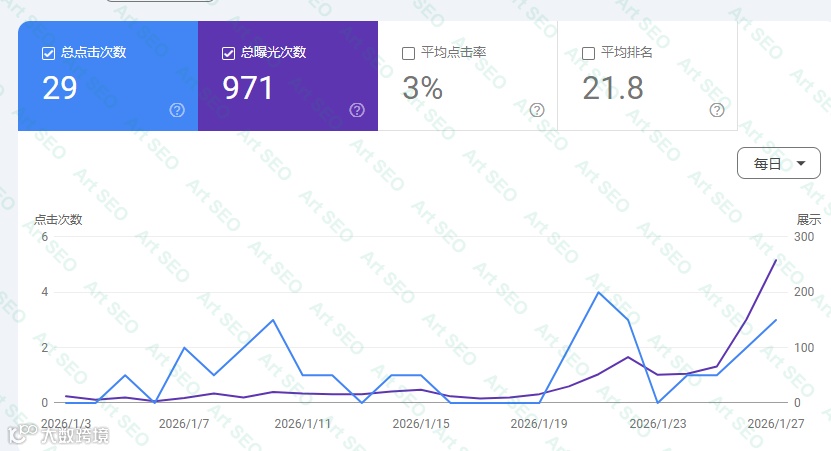Uncheck the 总点击次数 checkbox
This screenshot has width=831, height=451.
coord(48,54)
